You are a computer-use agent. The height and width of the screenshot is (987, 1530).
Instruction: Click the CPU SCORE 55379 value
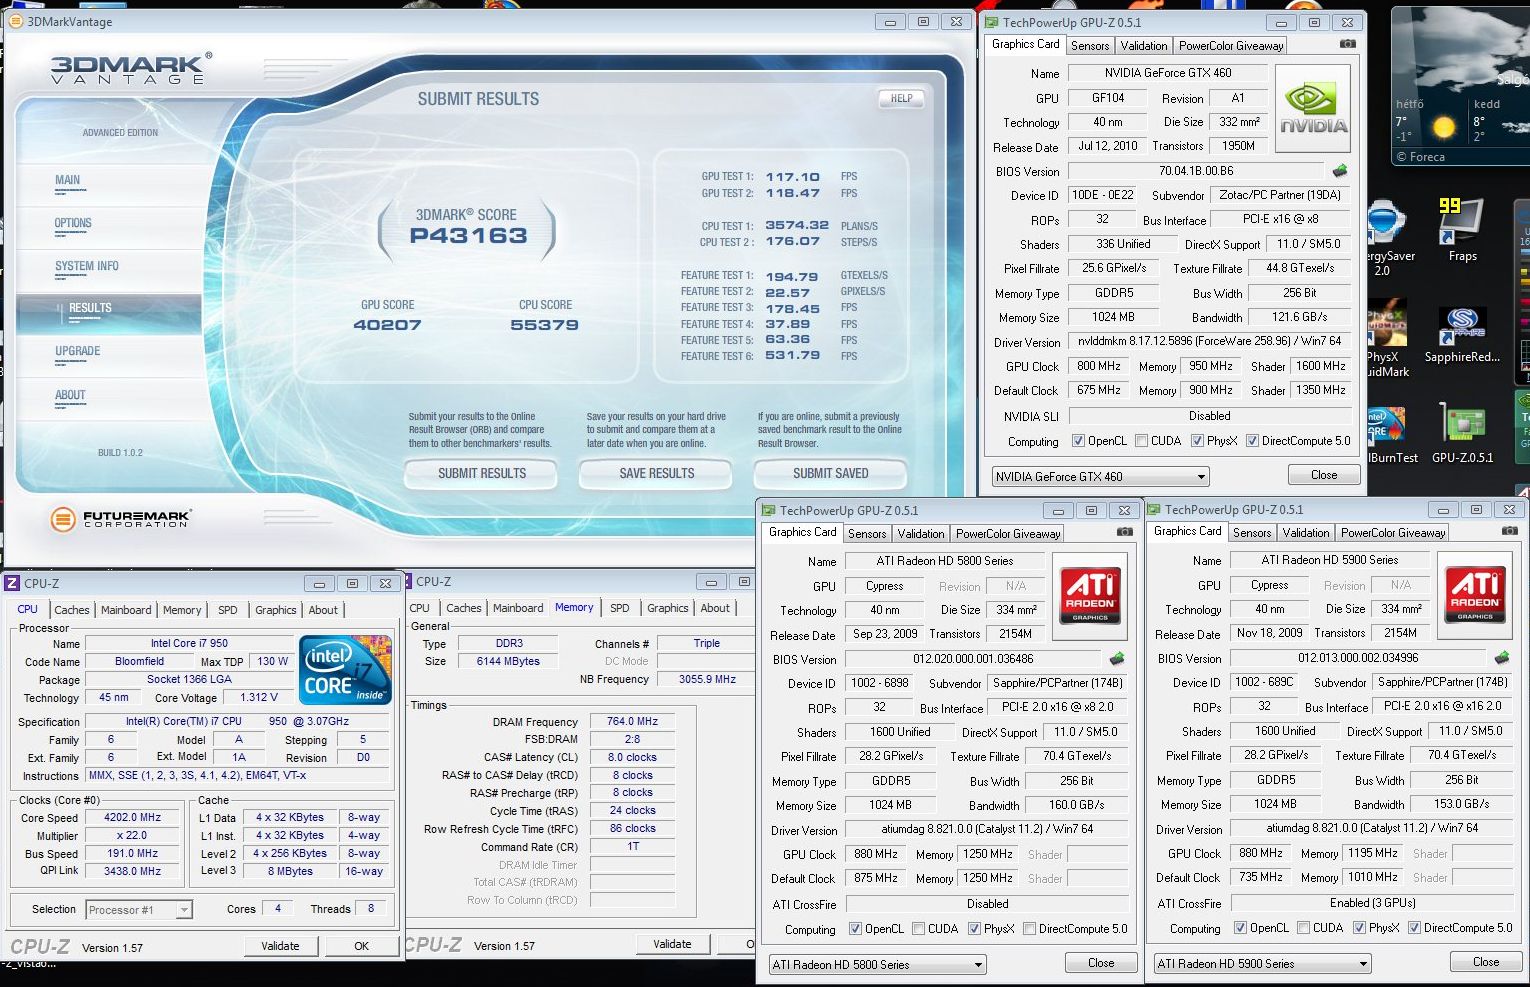(x=545, y=325)
